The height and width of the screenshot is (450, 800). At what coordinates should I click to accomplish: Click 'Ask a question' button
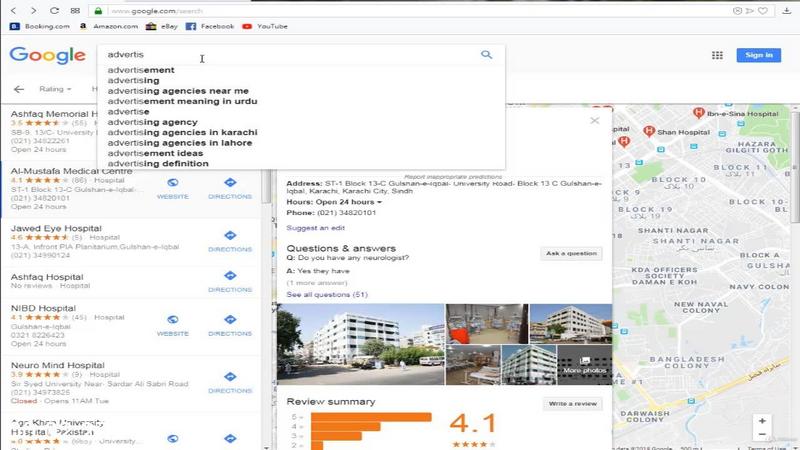[571, 254]
